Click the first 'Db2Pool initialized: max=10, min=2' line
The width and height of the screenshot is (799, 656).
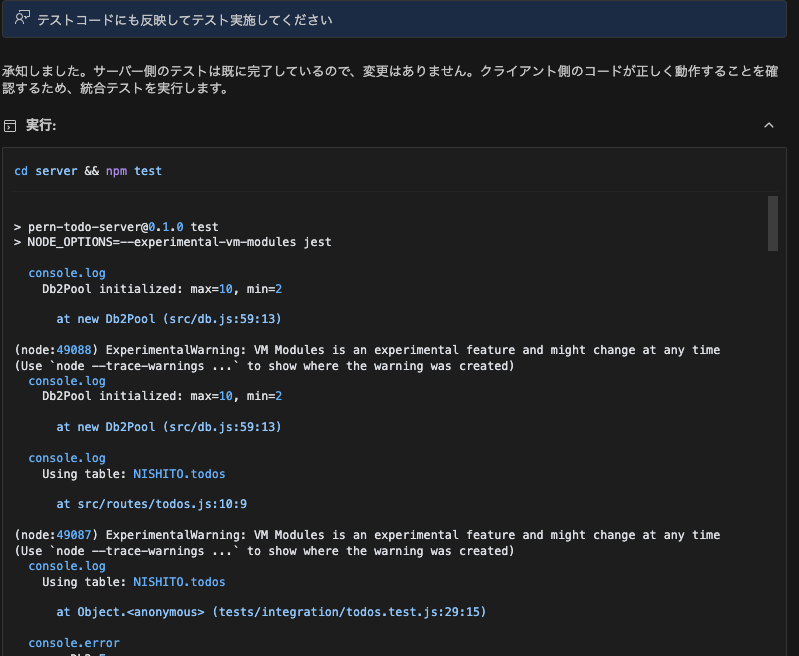coord(162,289)
